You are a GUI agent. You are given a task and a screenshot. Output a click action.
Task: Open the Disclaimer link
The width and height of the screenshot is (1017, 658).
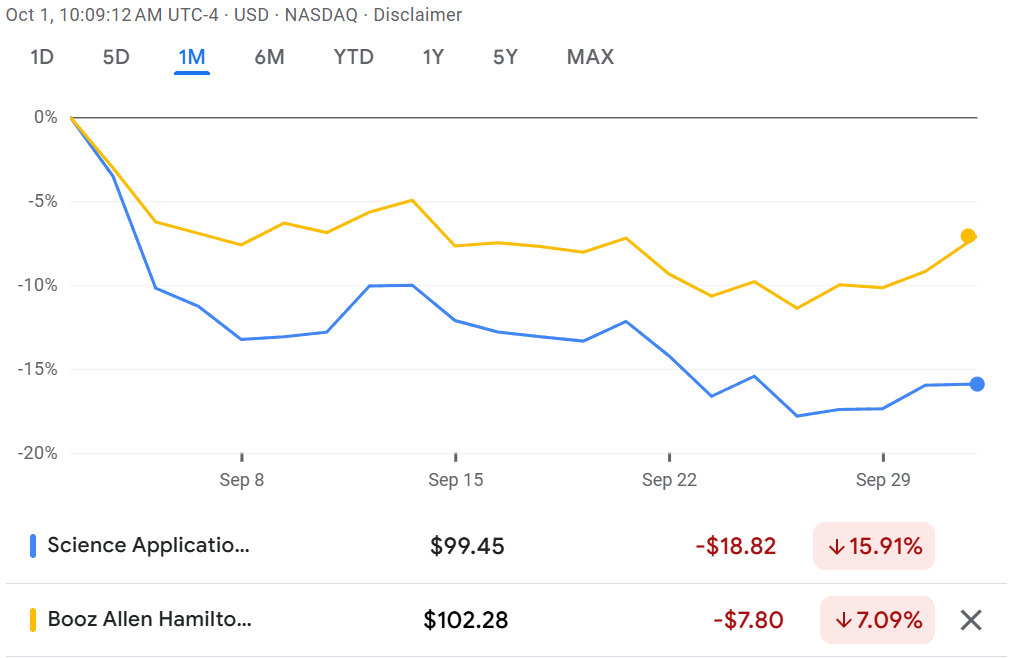click(x=417, y=15)
